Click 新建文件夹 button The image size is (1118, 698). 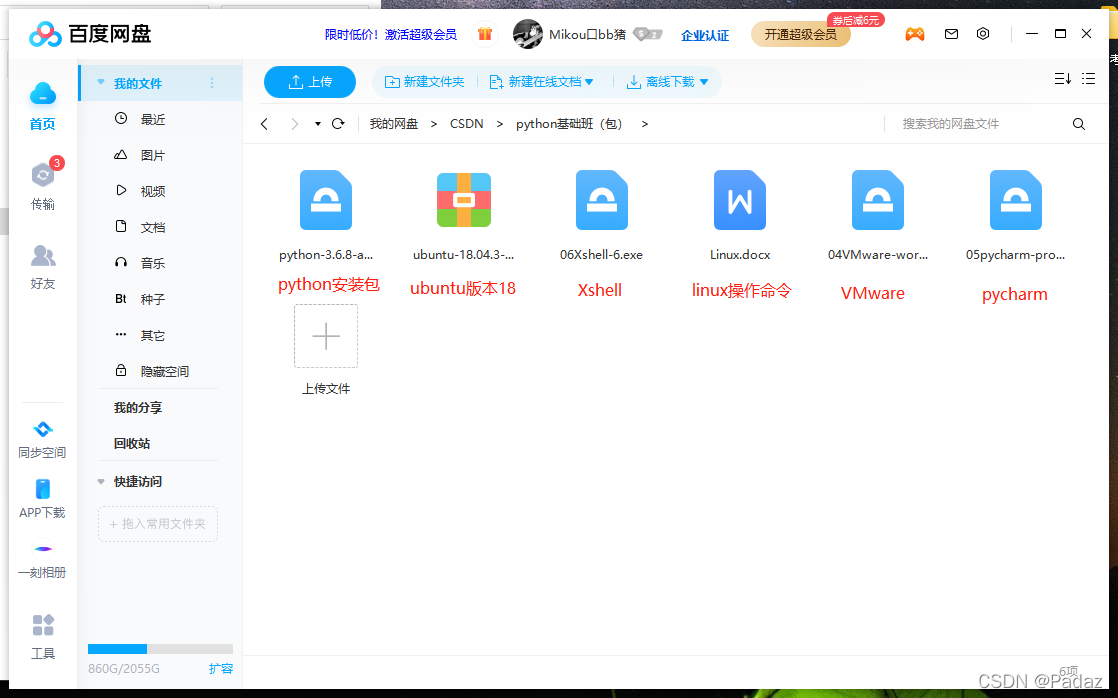click(425, 82)
